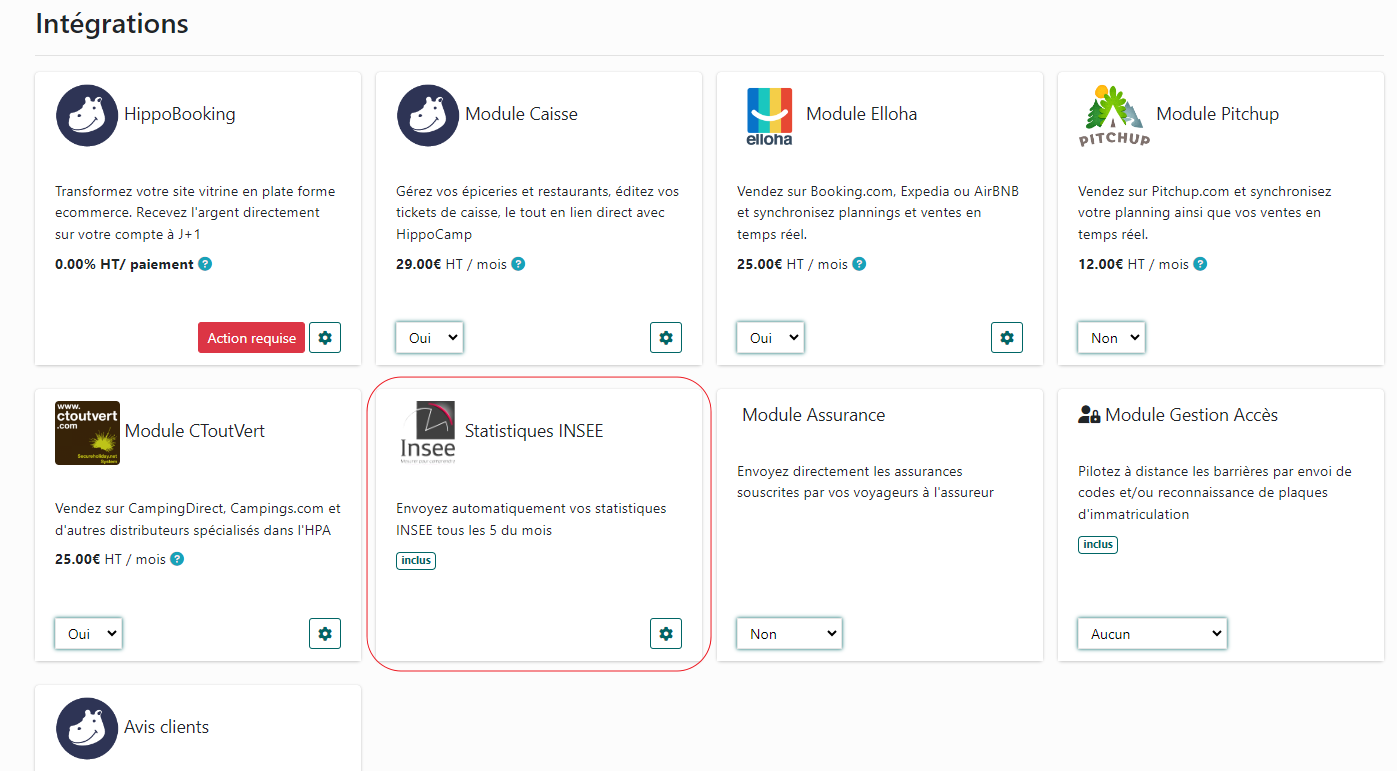Expand Module Assurance Non dropdown
The width and height of the screenshot is (1397, 771).
pyautogui.click(x=790, y=633)
